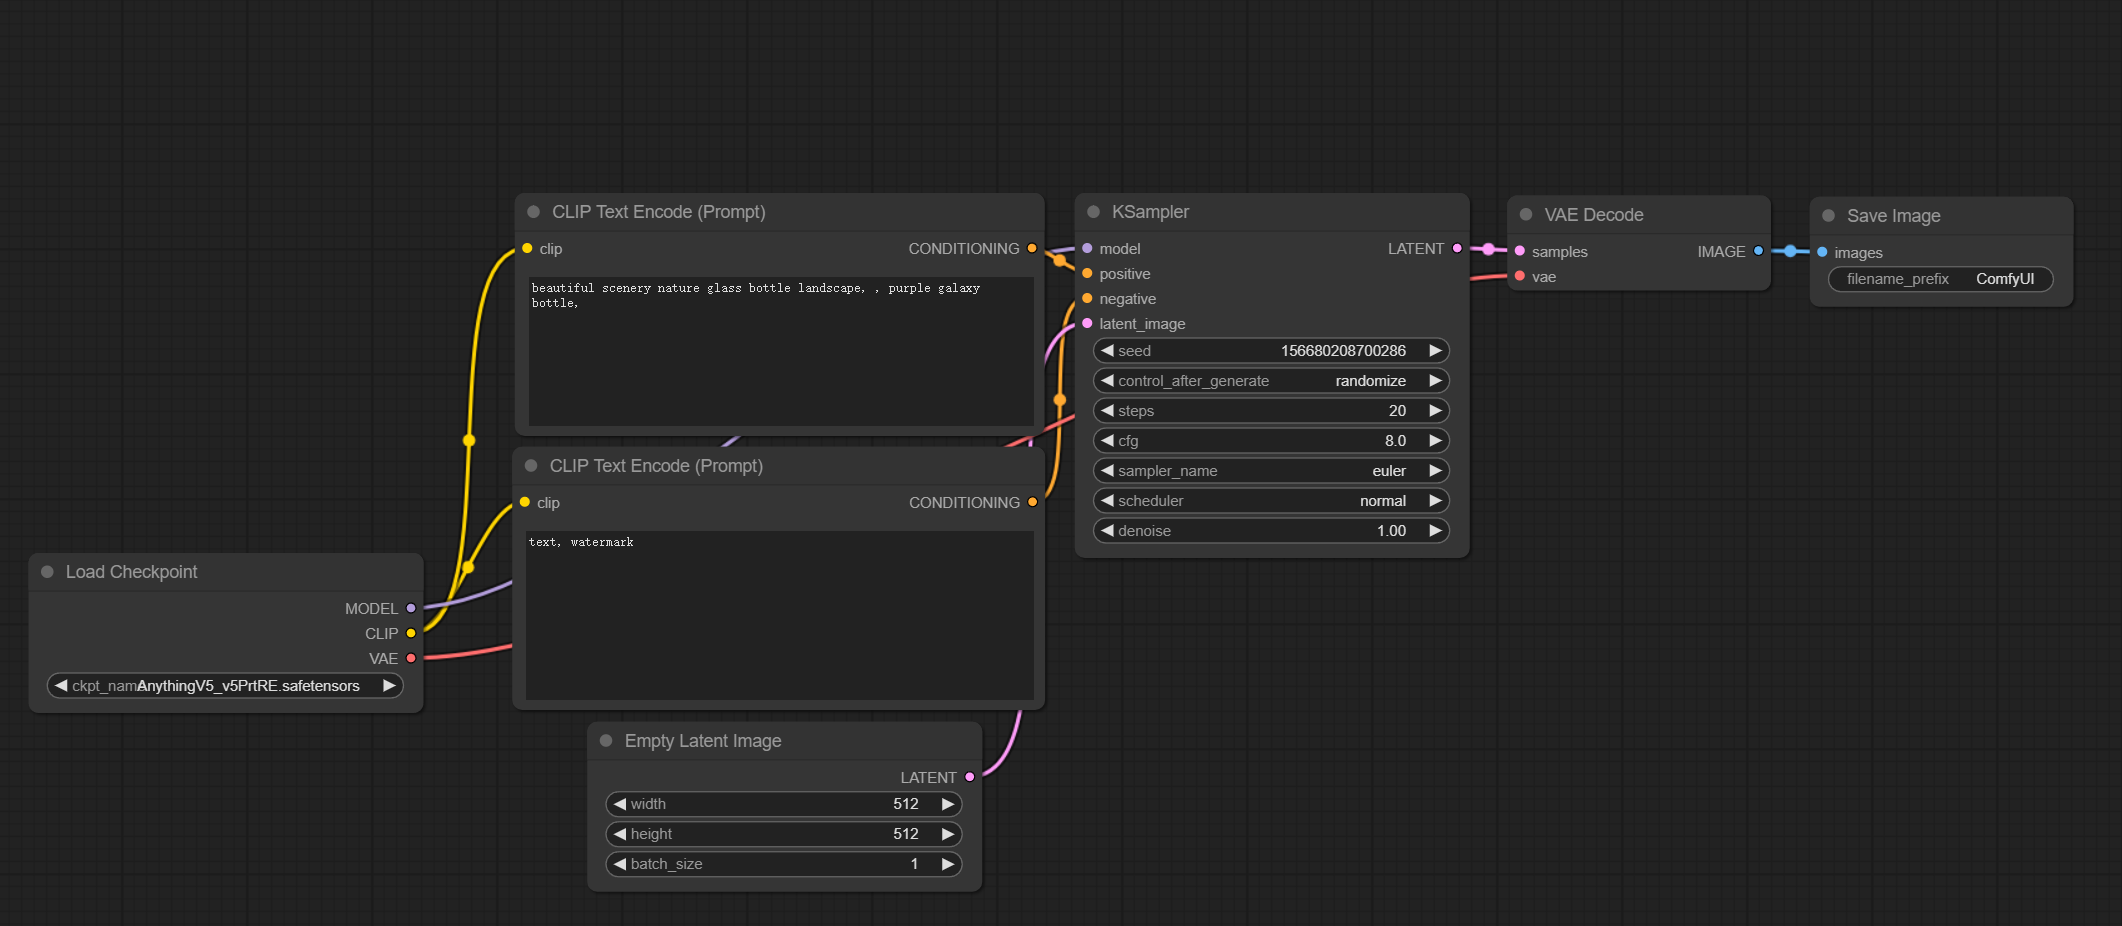This screenshot has height=926, width=2122.
Task: Click the IMAGE output port on VAE Decode
Action: 1758,251
